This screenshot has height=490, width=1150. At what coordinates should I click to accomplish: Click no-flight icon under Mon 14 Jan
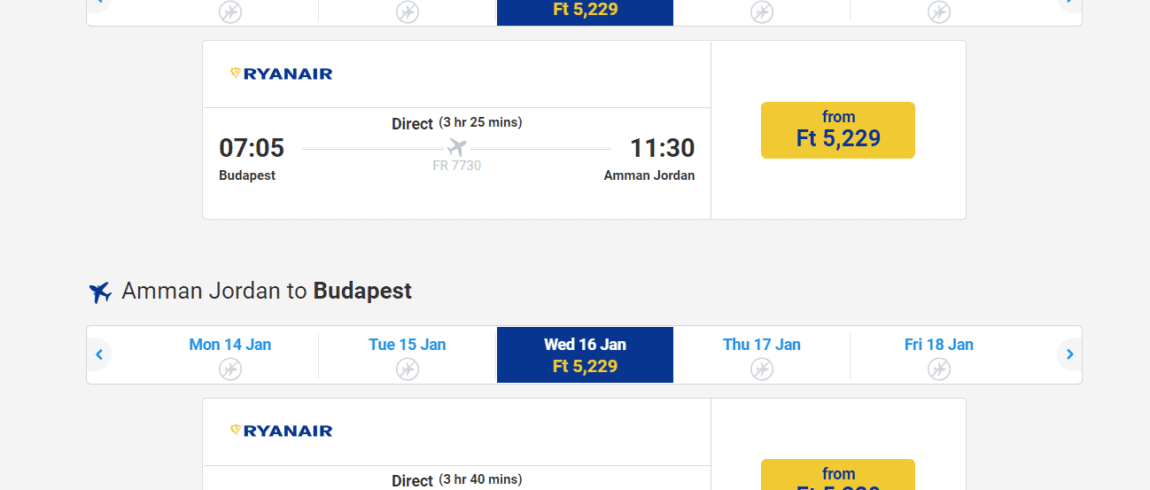(230, 369)
